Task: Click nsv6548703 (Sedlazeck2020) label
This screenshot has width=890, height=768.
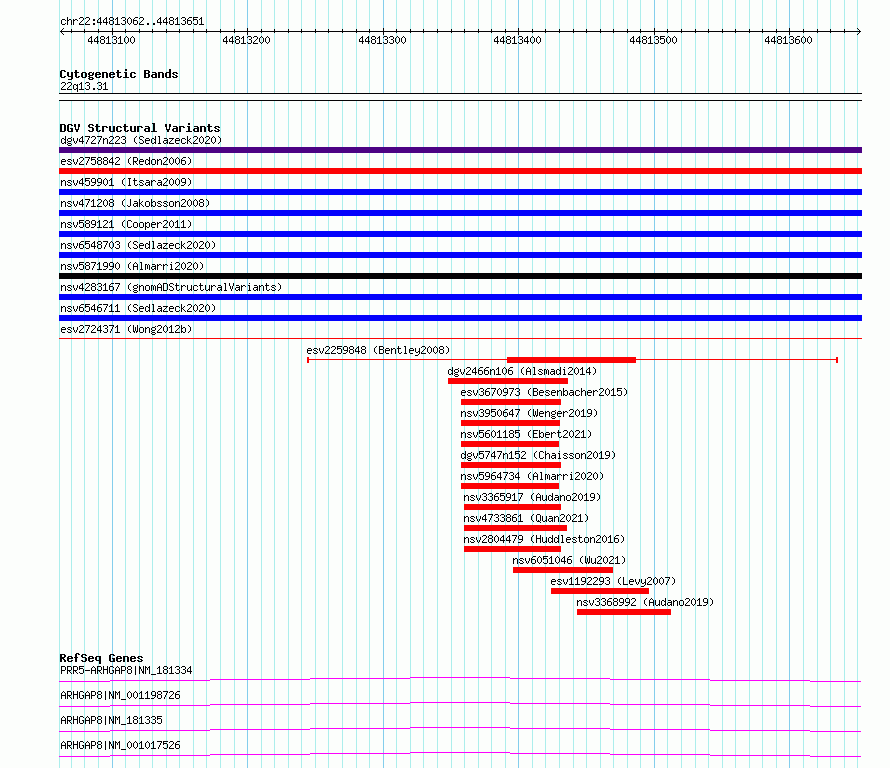Action: tap(138, 245)
